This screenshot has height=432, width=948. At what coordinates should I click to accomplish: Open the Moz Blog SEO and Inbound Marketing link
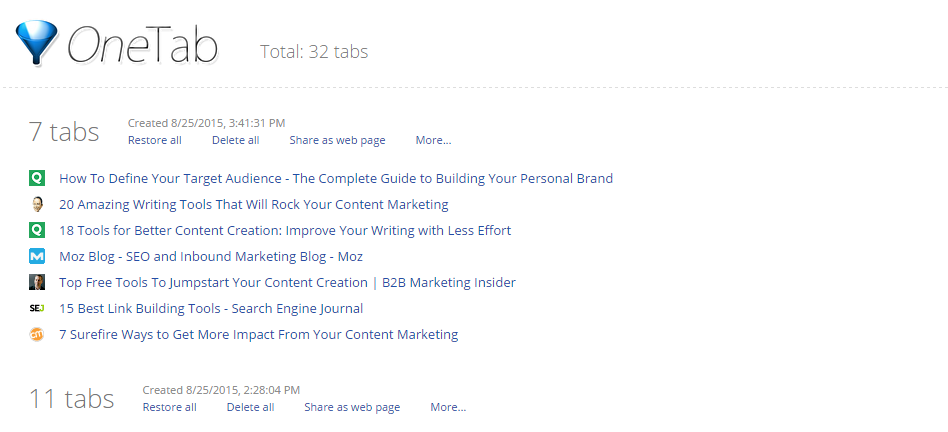tap(211, 256)
